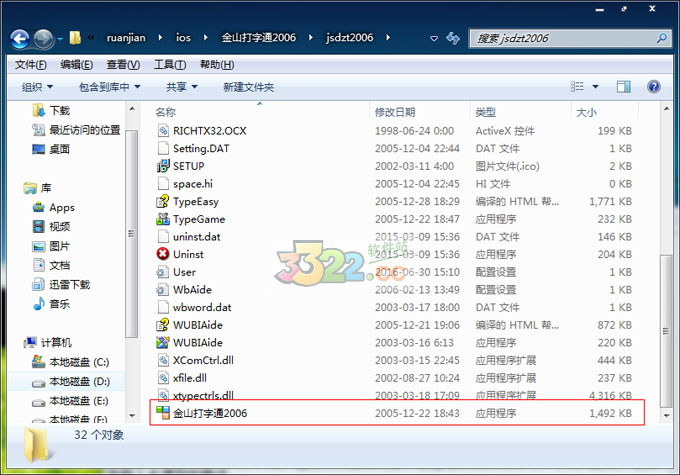The width and height of the screenshot is (680, 475).
Task: Open the 共享 dropdown
Action: click(181, 87)
